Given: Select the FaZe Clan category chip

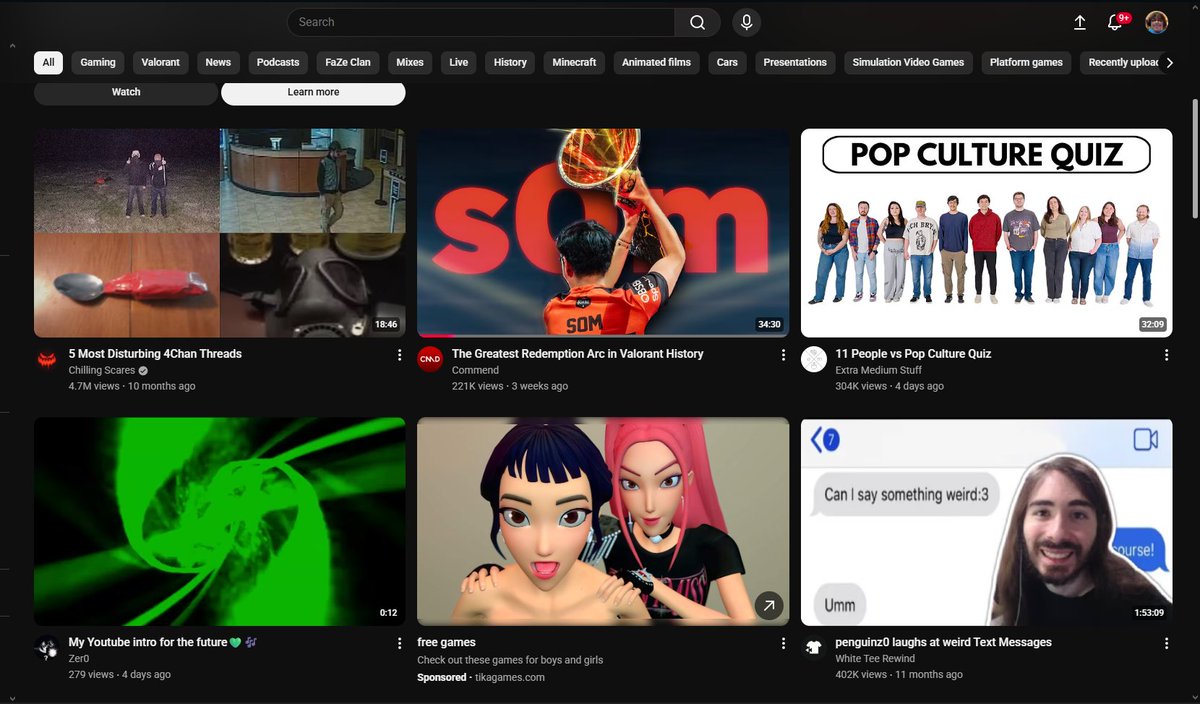Looking at the screenshot, I should pos(348,62).
